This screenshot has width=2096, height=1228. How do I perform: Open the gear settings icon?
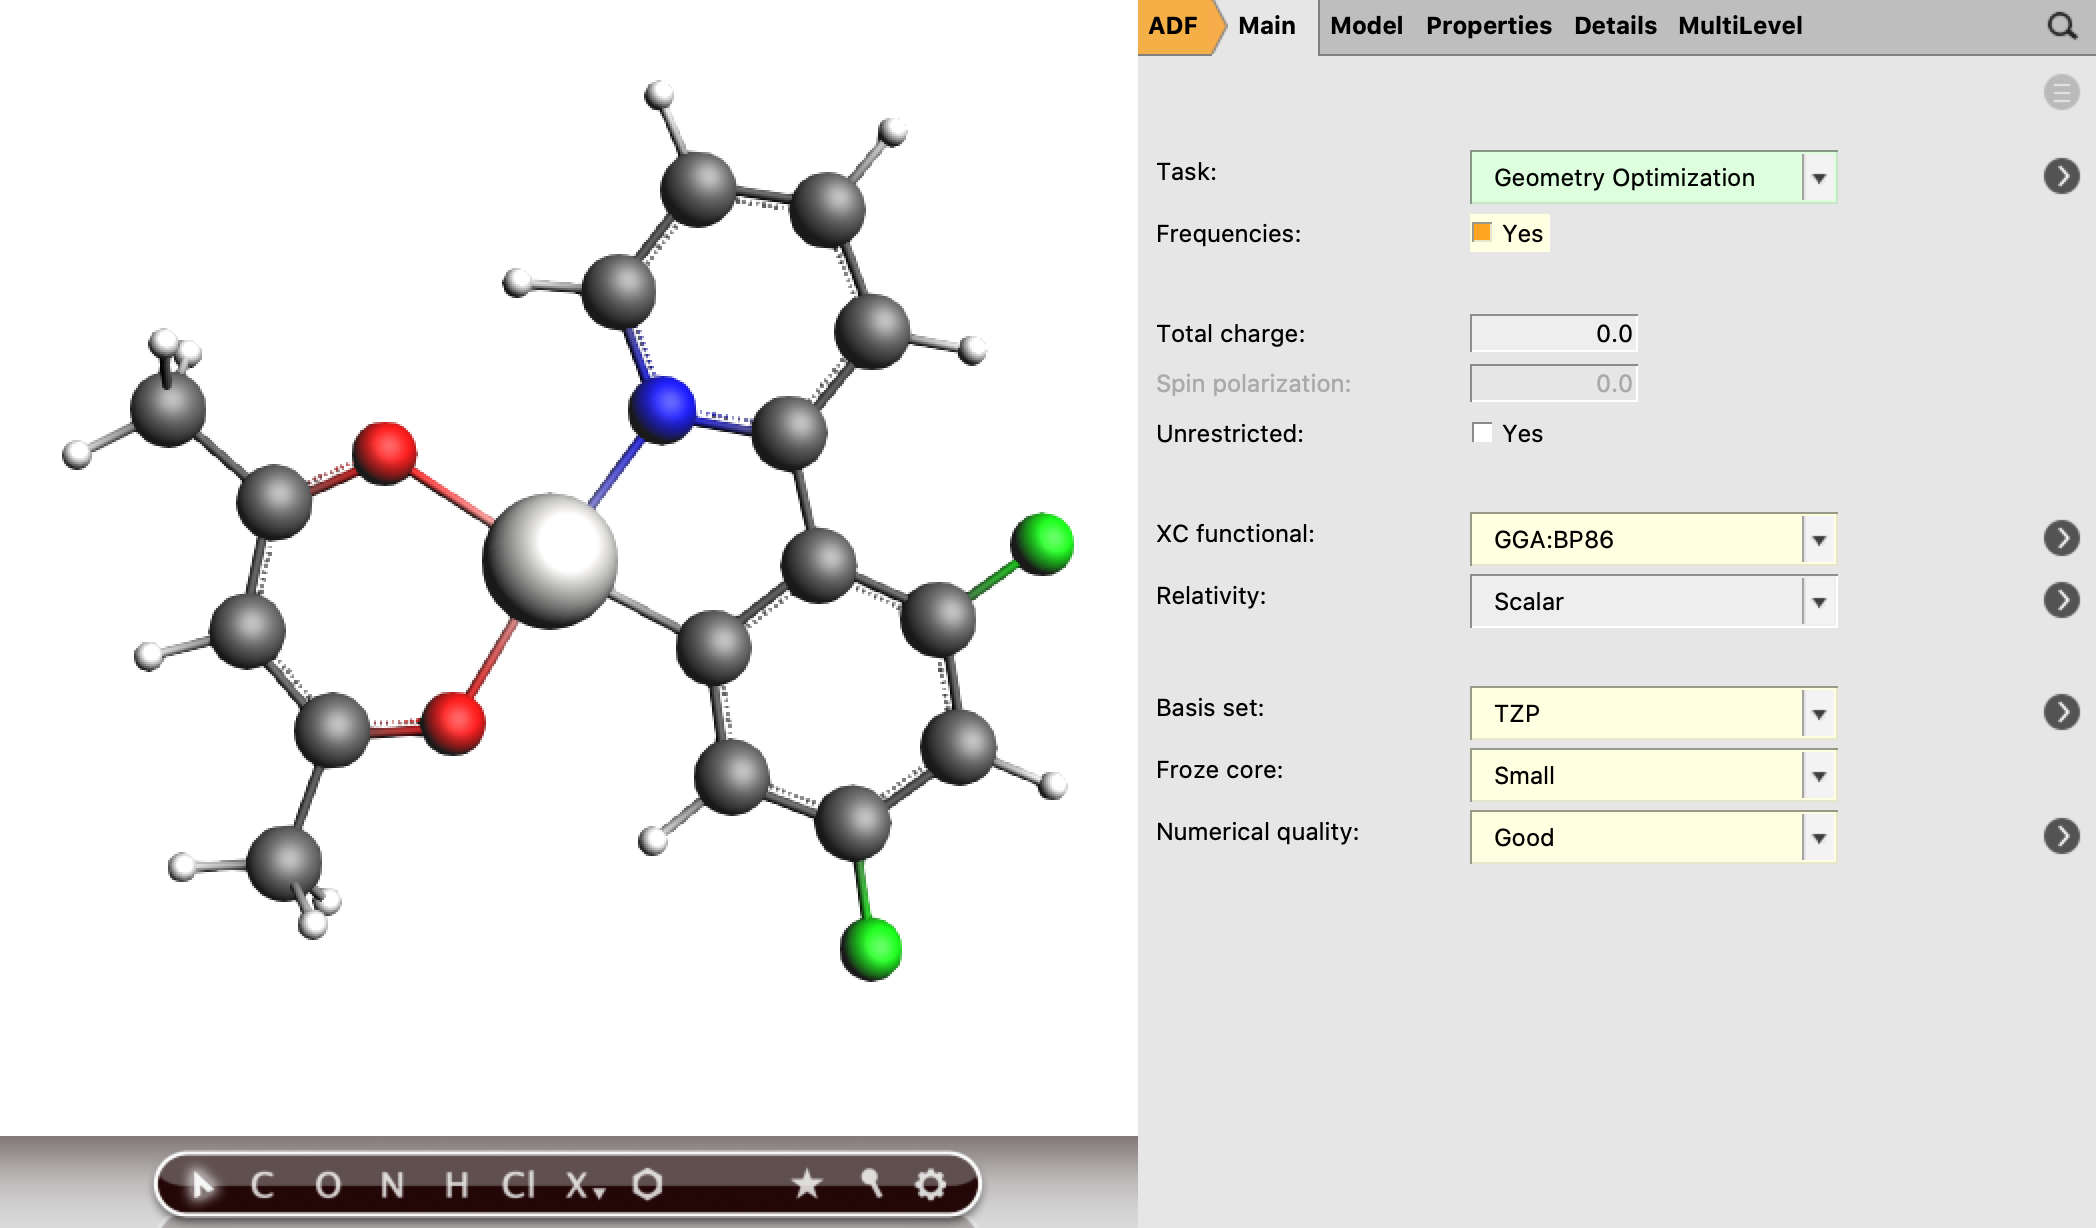(x=930, y=1185)
